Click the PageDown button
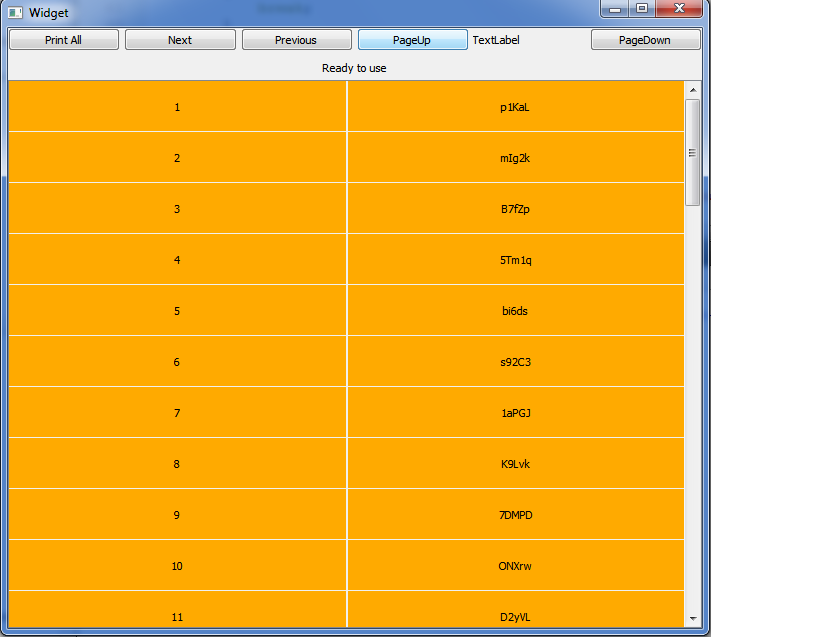The height and width of the screenshot is (637, 821). (x=645, y=40)
